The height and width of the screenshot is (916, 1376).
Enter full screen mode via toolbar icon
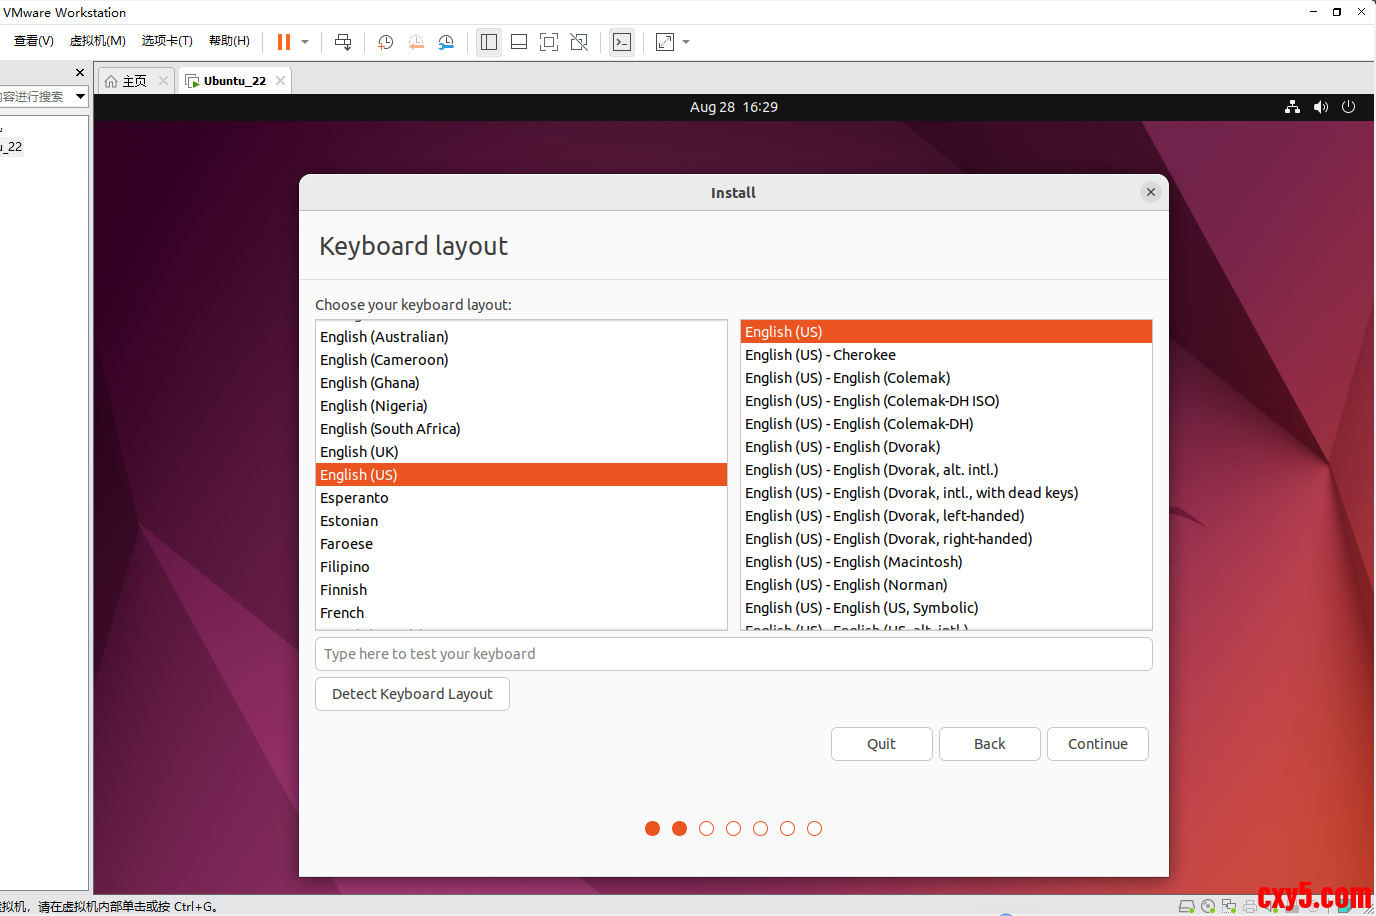549,42
